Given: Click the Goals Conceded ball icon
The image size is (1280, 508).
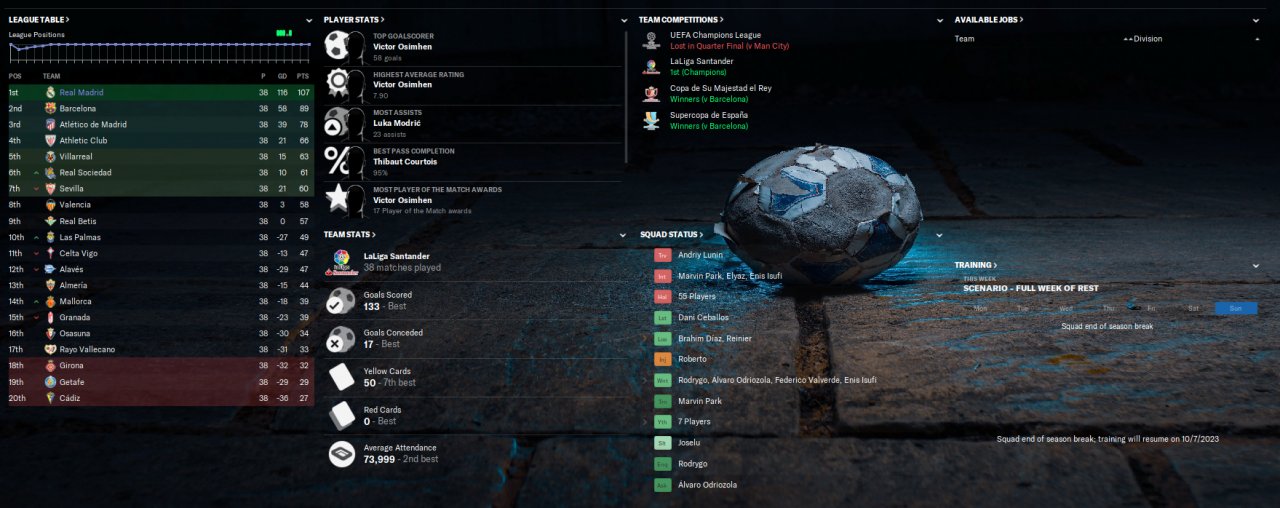Looking at the screenshot, I should point(342,339).
